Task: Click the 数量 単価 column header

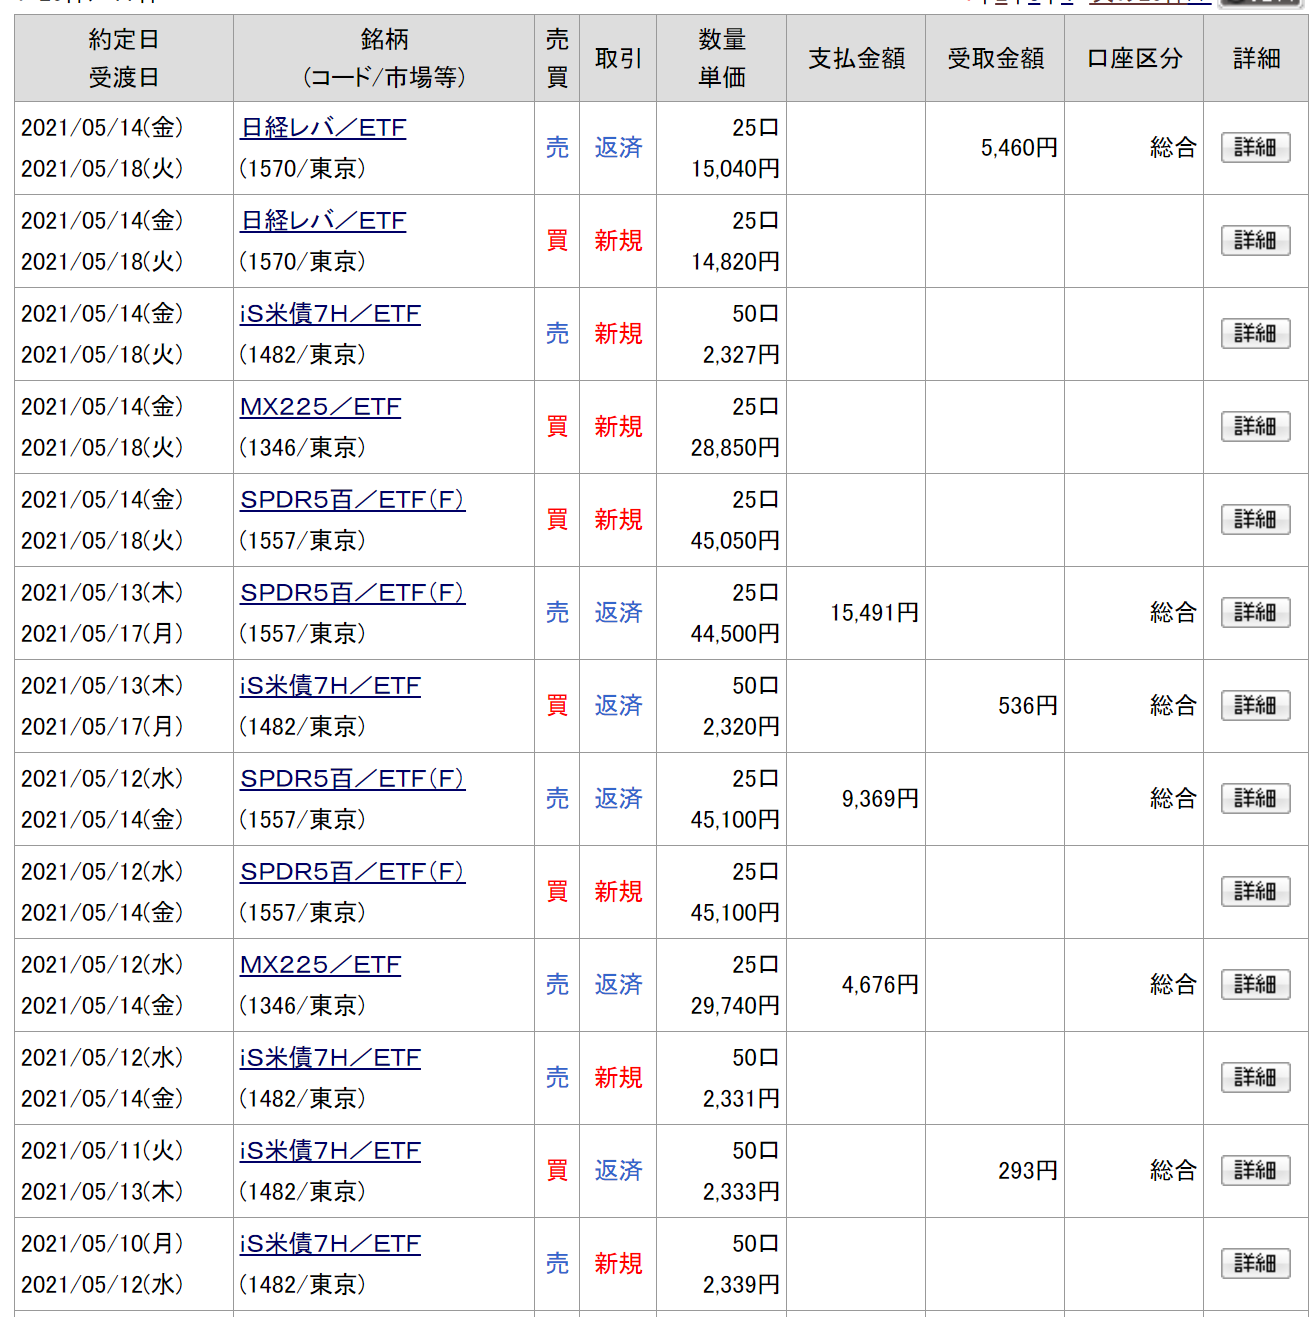Action: pyautogui.click(x=721, y=58)
